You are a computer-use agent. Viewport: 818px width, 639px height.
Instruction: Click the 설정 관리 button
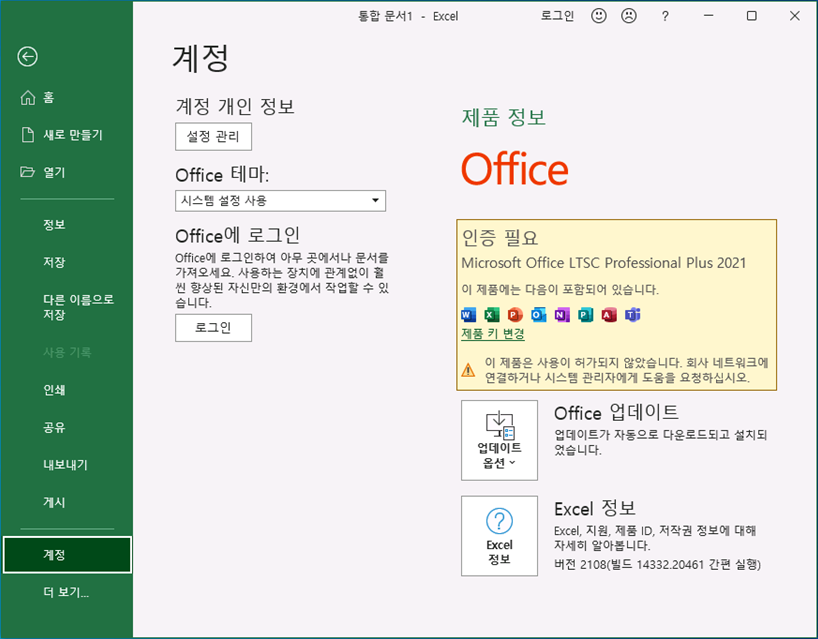point(213,137)
